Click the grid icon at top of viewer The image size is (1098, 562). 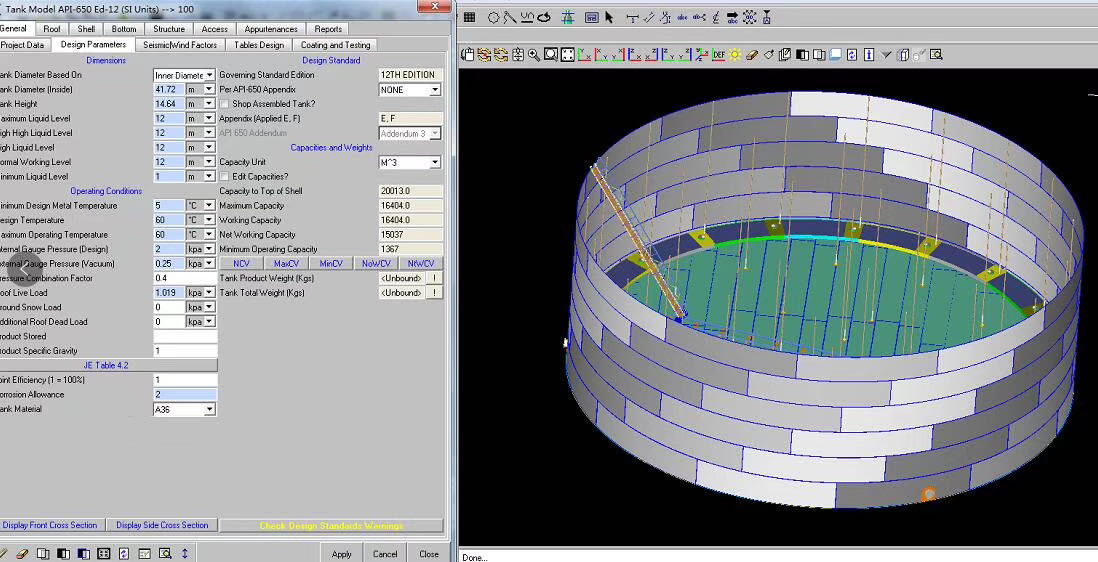click(470, 18)
